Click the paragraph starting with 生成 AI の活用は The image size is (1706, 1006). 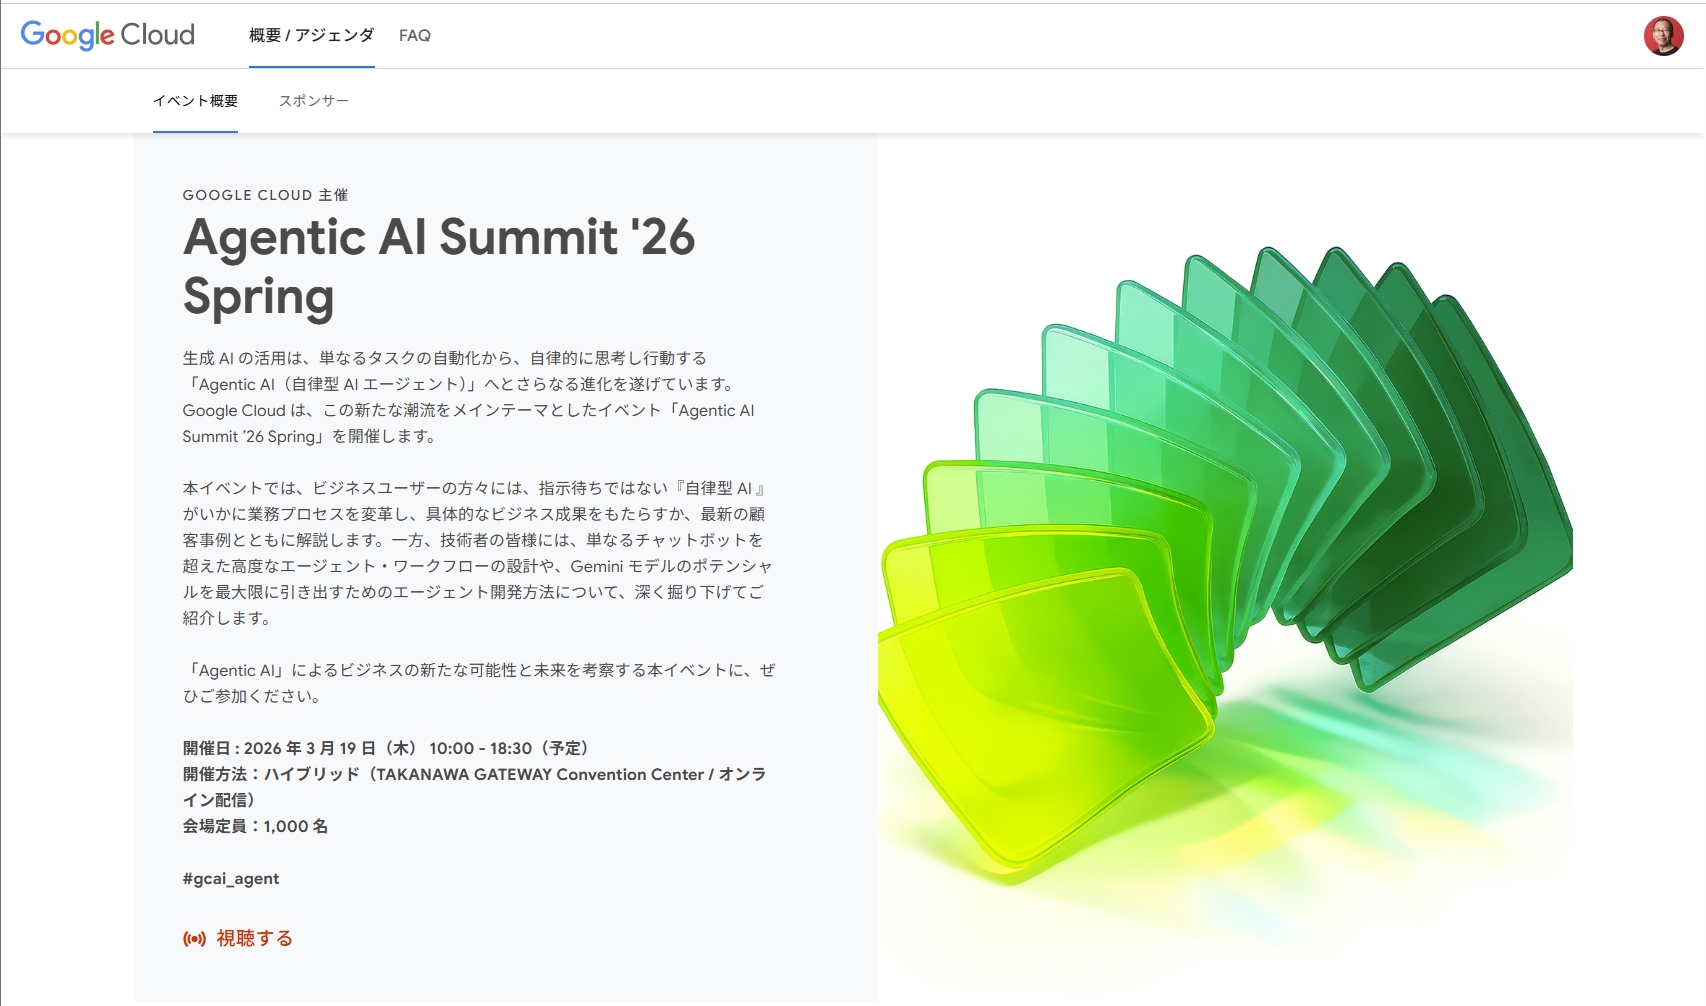(x=469, y=397)
